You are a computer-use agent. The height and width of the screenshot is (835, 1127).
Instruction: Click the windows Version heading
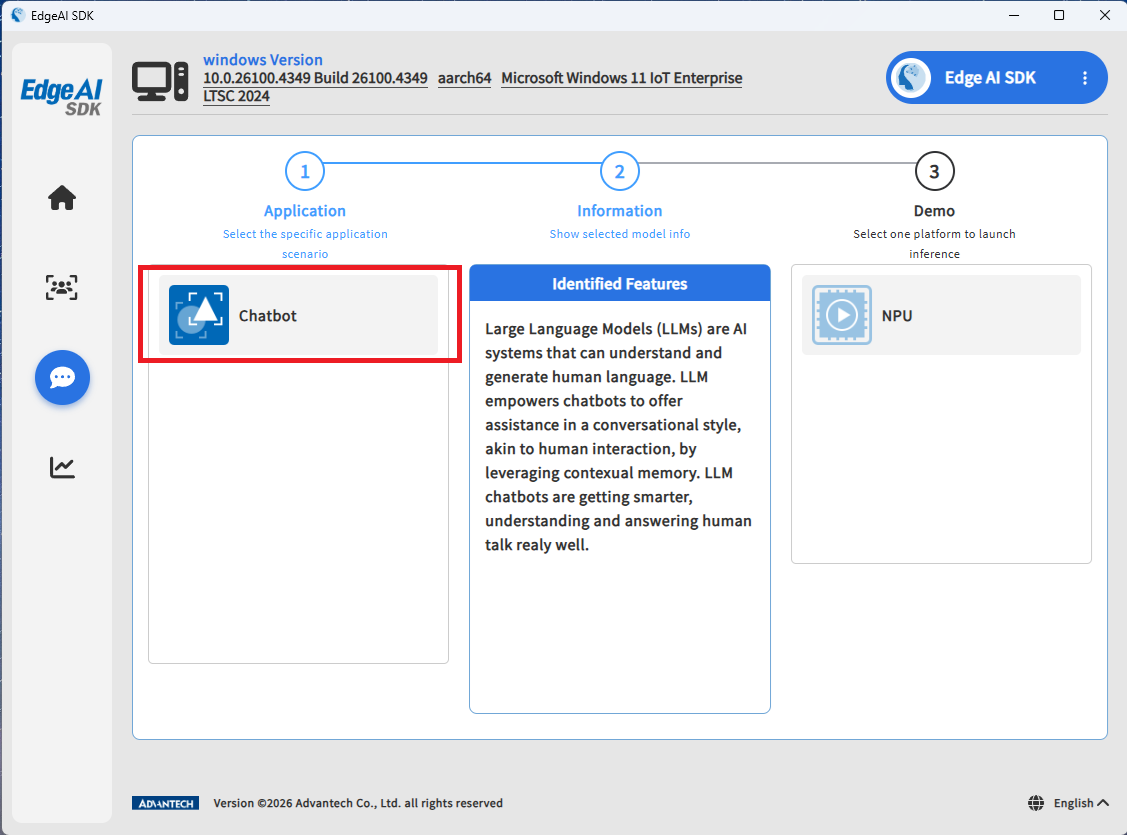pos(262,60)
